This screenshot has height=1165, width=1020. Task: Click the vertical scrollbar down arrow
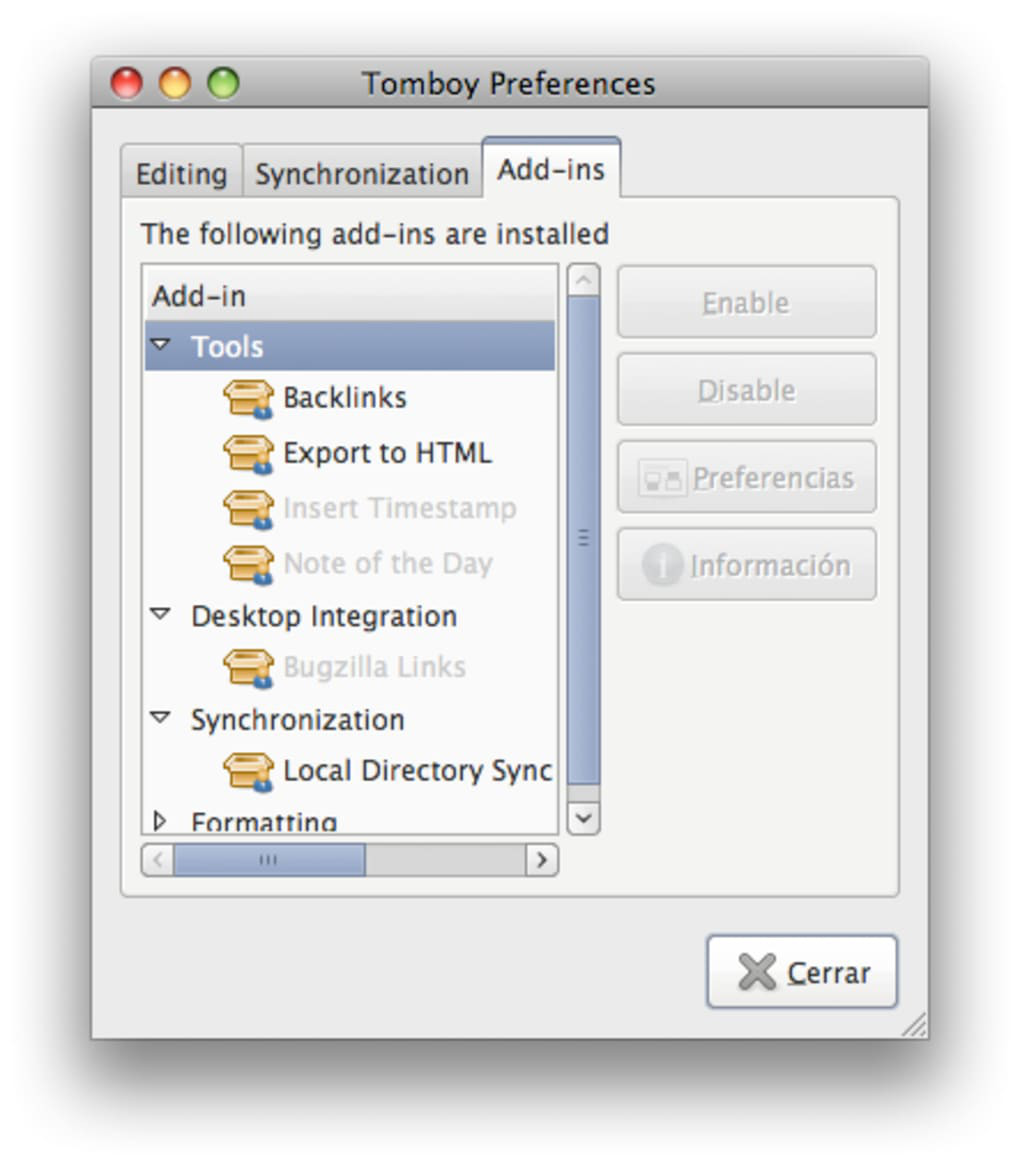[583, 819]
